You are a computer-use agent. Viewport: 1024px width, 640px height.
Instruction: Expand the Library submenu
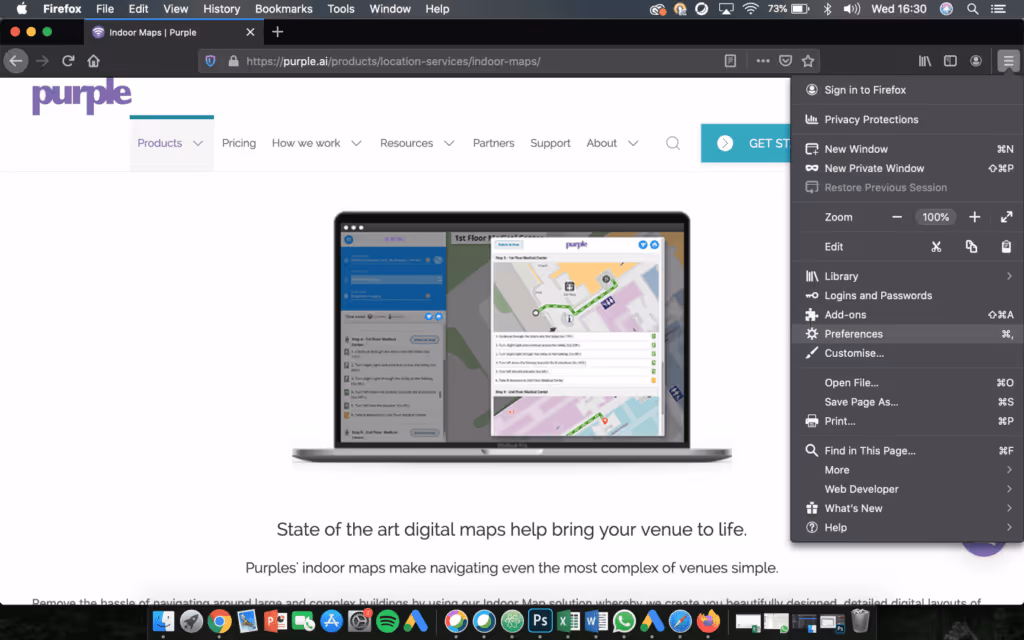[x=907, y=276]
